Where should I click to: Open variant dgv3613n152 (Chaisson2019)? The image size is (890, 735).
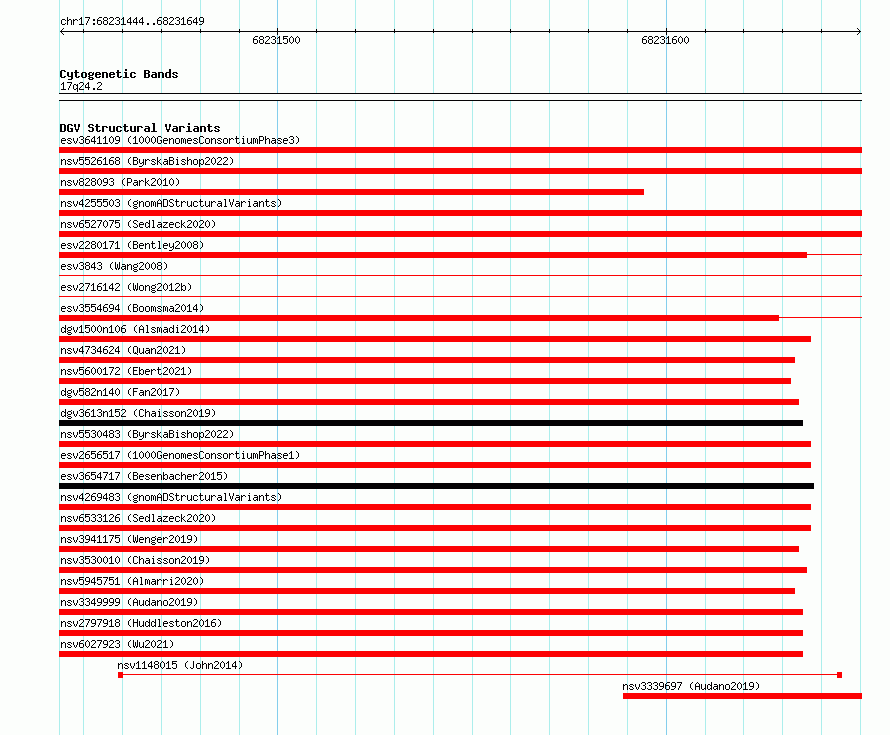tap(138, 413)
